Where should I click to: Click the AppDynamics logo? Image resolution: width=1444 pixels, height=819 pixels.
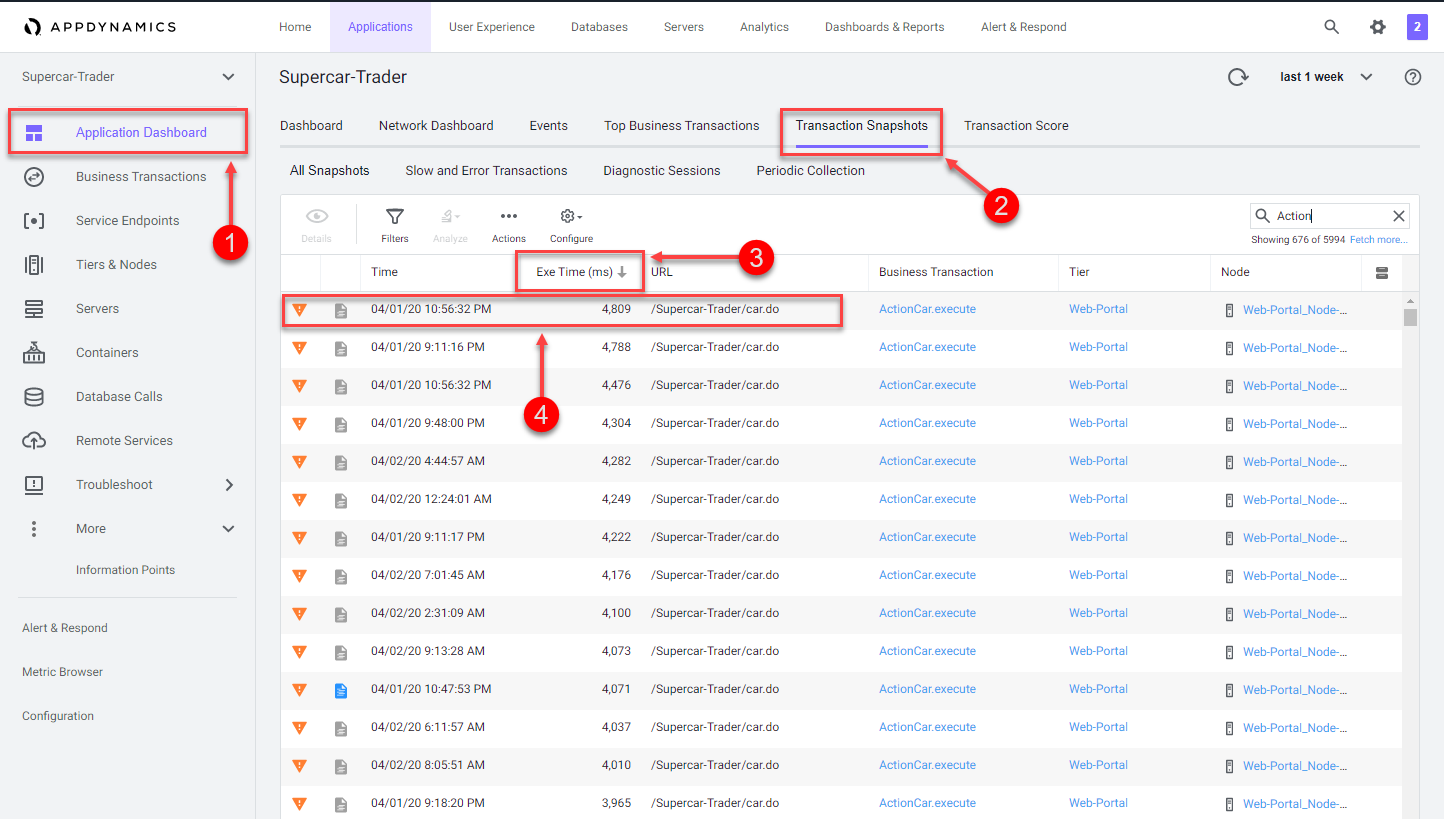(x=99, y=27)
